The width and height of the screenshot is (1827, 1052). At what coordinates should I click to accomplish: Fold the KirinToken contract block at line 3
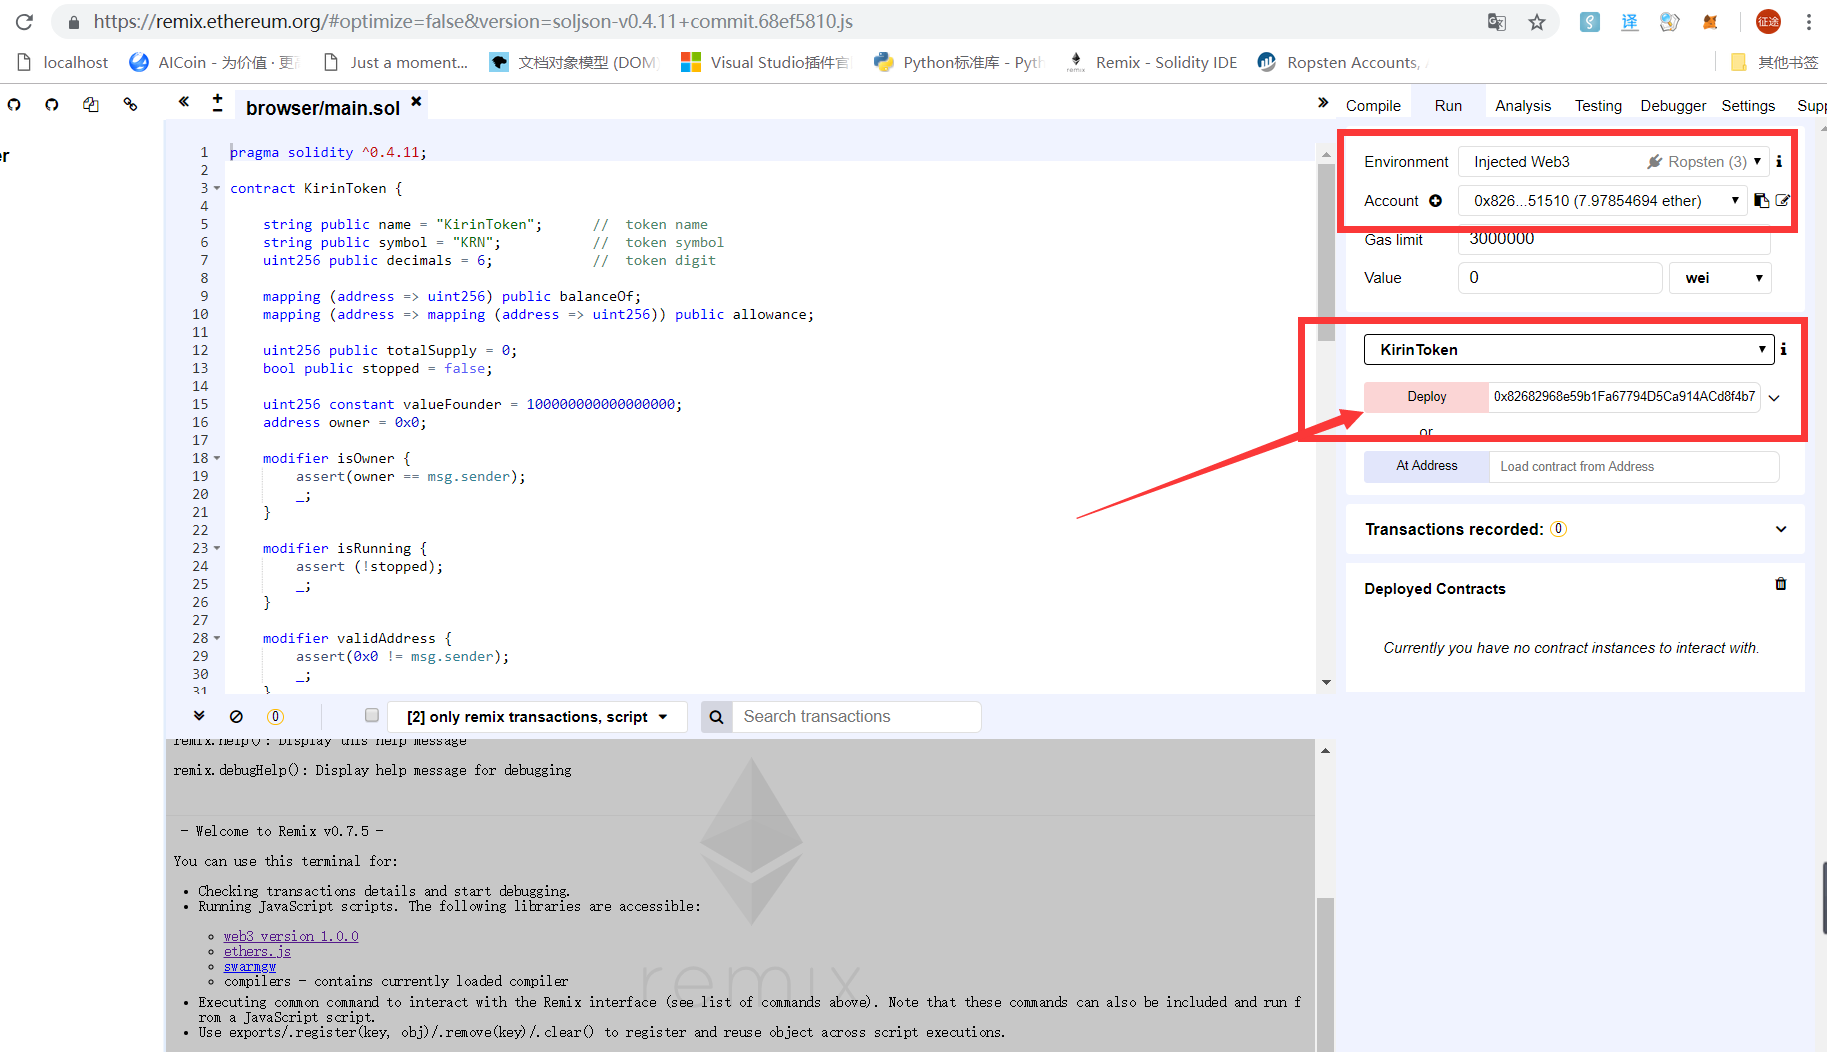pos(217,188)
